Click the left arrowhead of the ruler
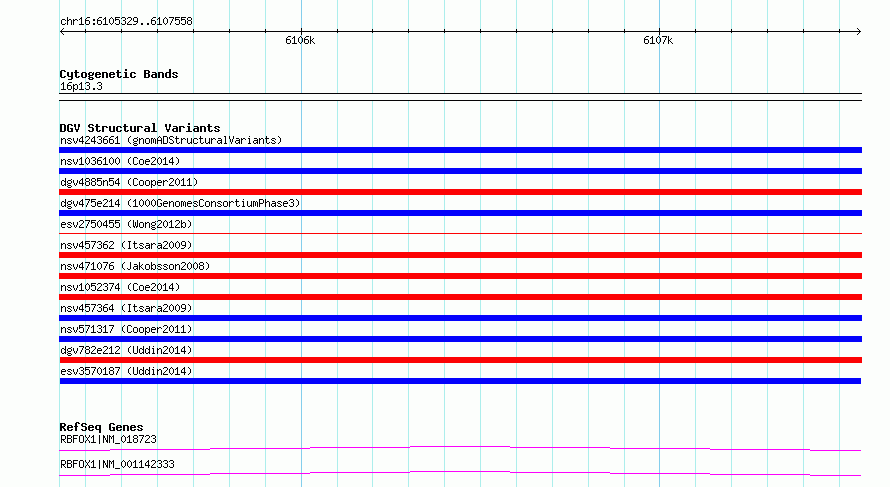890x487 pixels. click(62, 32)
